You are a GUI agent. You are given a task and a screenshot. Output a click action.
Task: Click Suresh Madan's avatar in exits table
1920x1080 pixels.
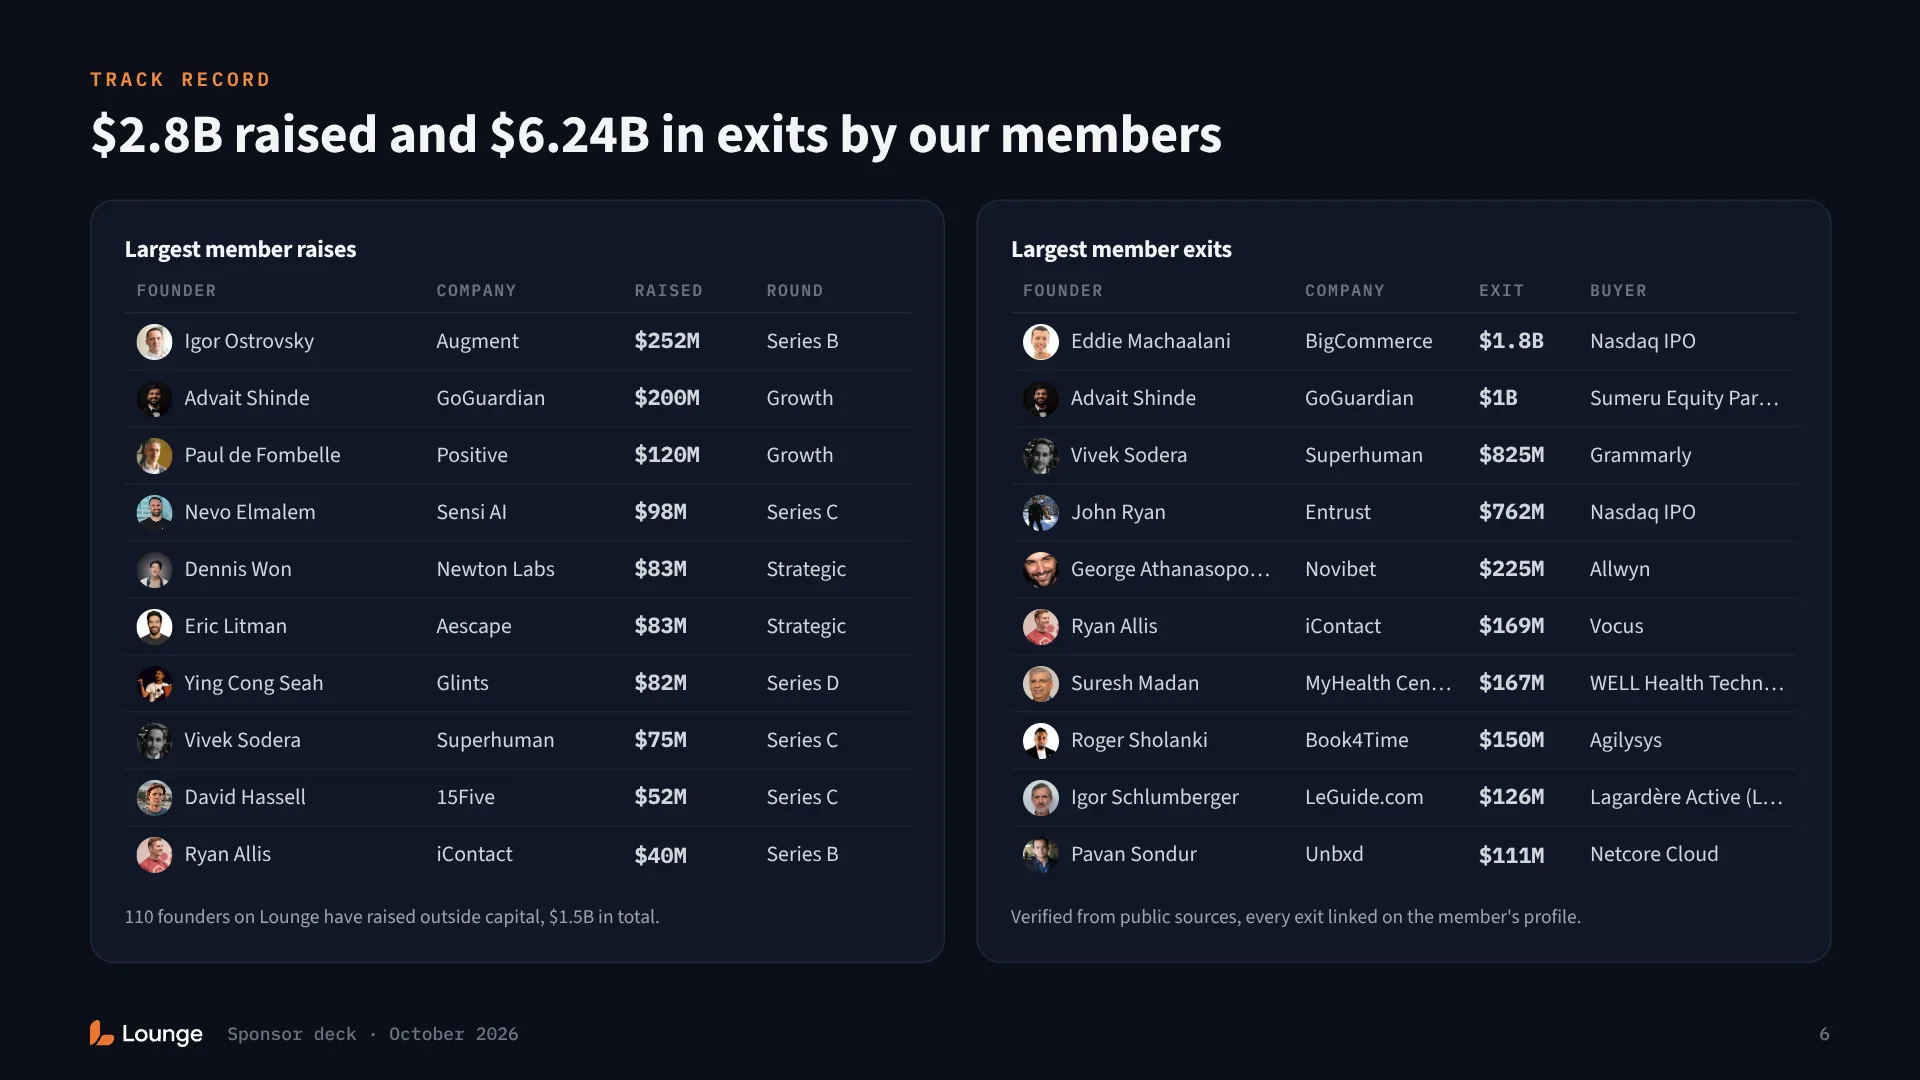point(1041,684)
